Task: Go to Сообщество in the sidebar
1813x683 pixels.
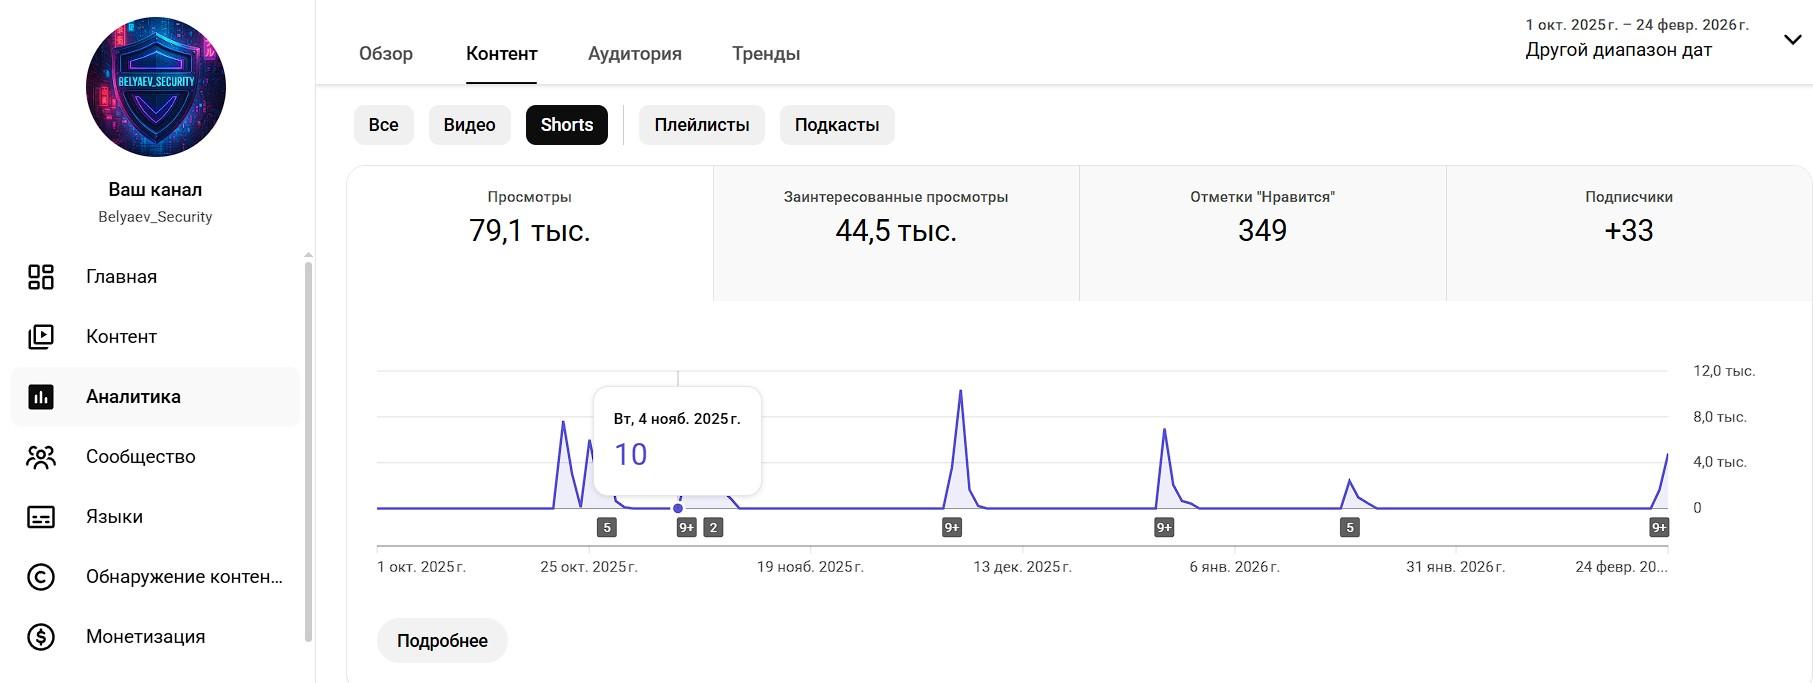Action: 155,457
